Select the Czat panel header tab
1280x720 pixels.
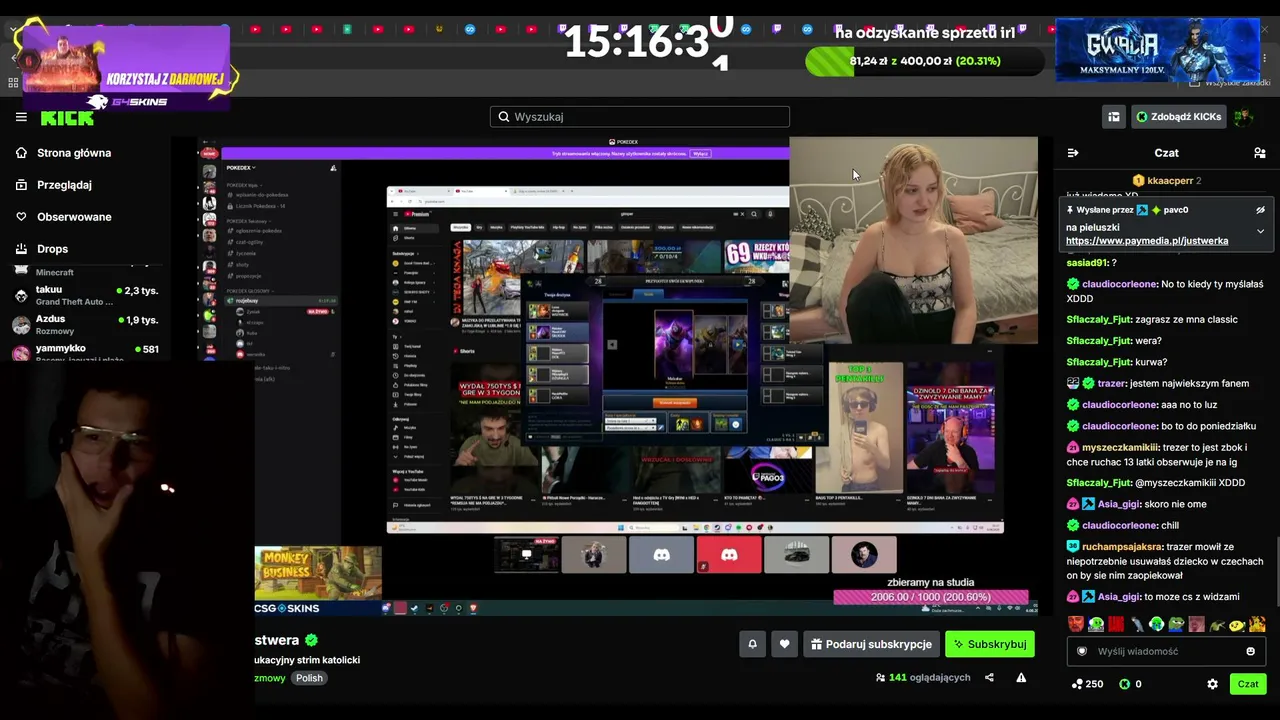pyautogui.click(x=1166, y=153)
